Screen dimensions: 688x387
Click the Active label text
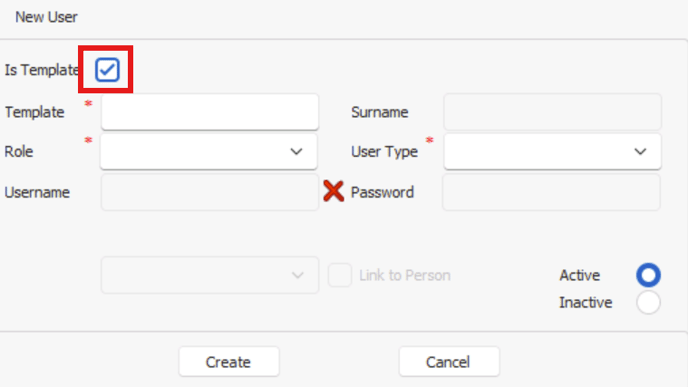click(579, 275)
